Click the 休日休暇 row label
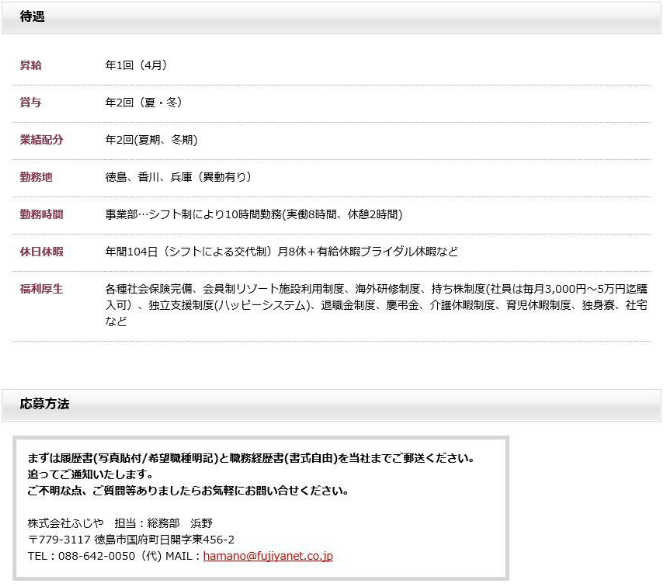 [41, 251]
